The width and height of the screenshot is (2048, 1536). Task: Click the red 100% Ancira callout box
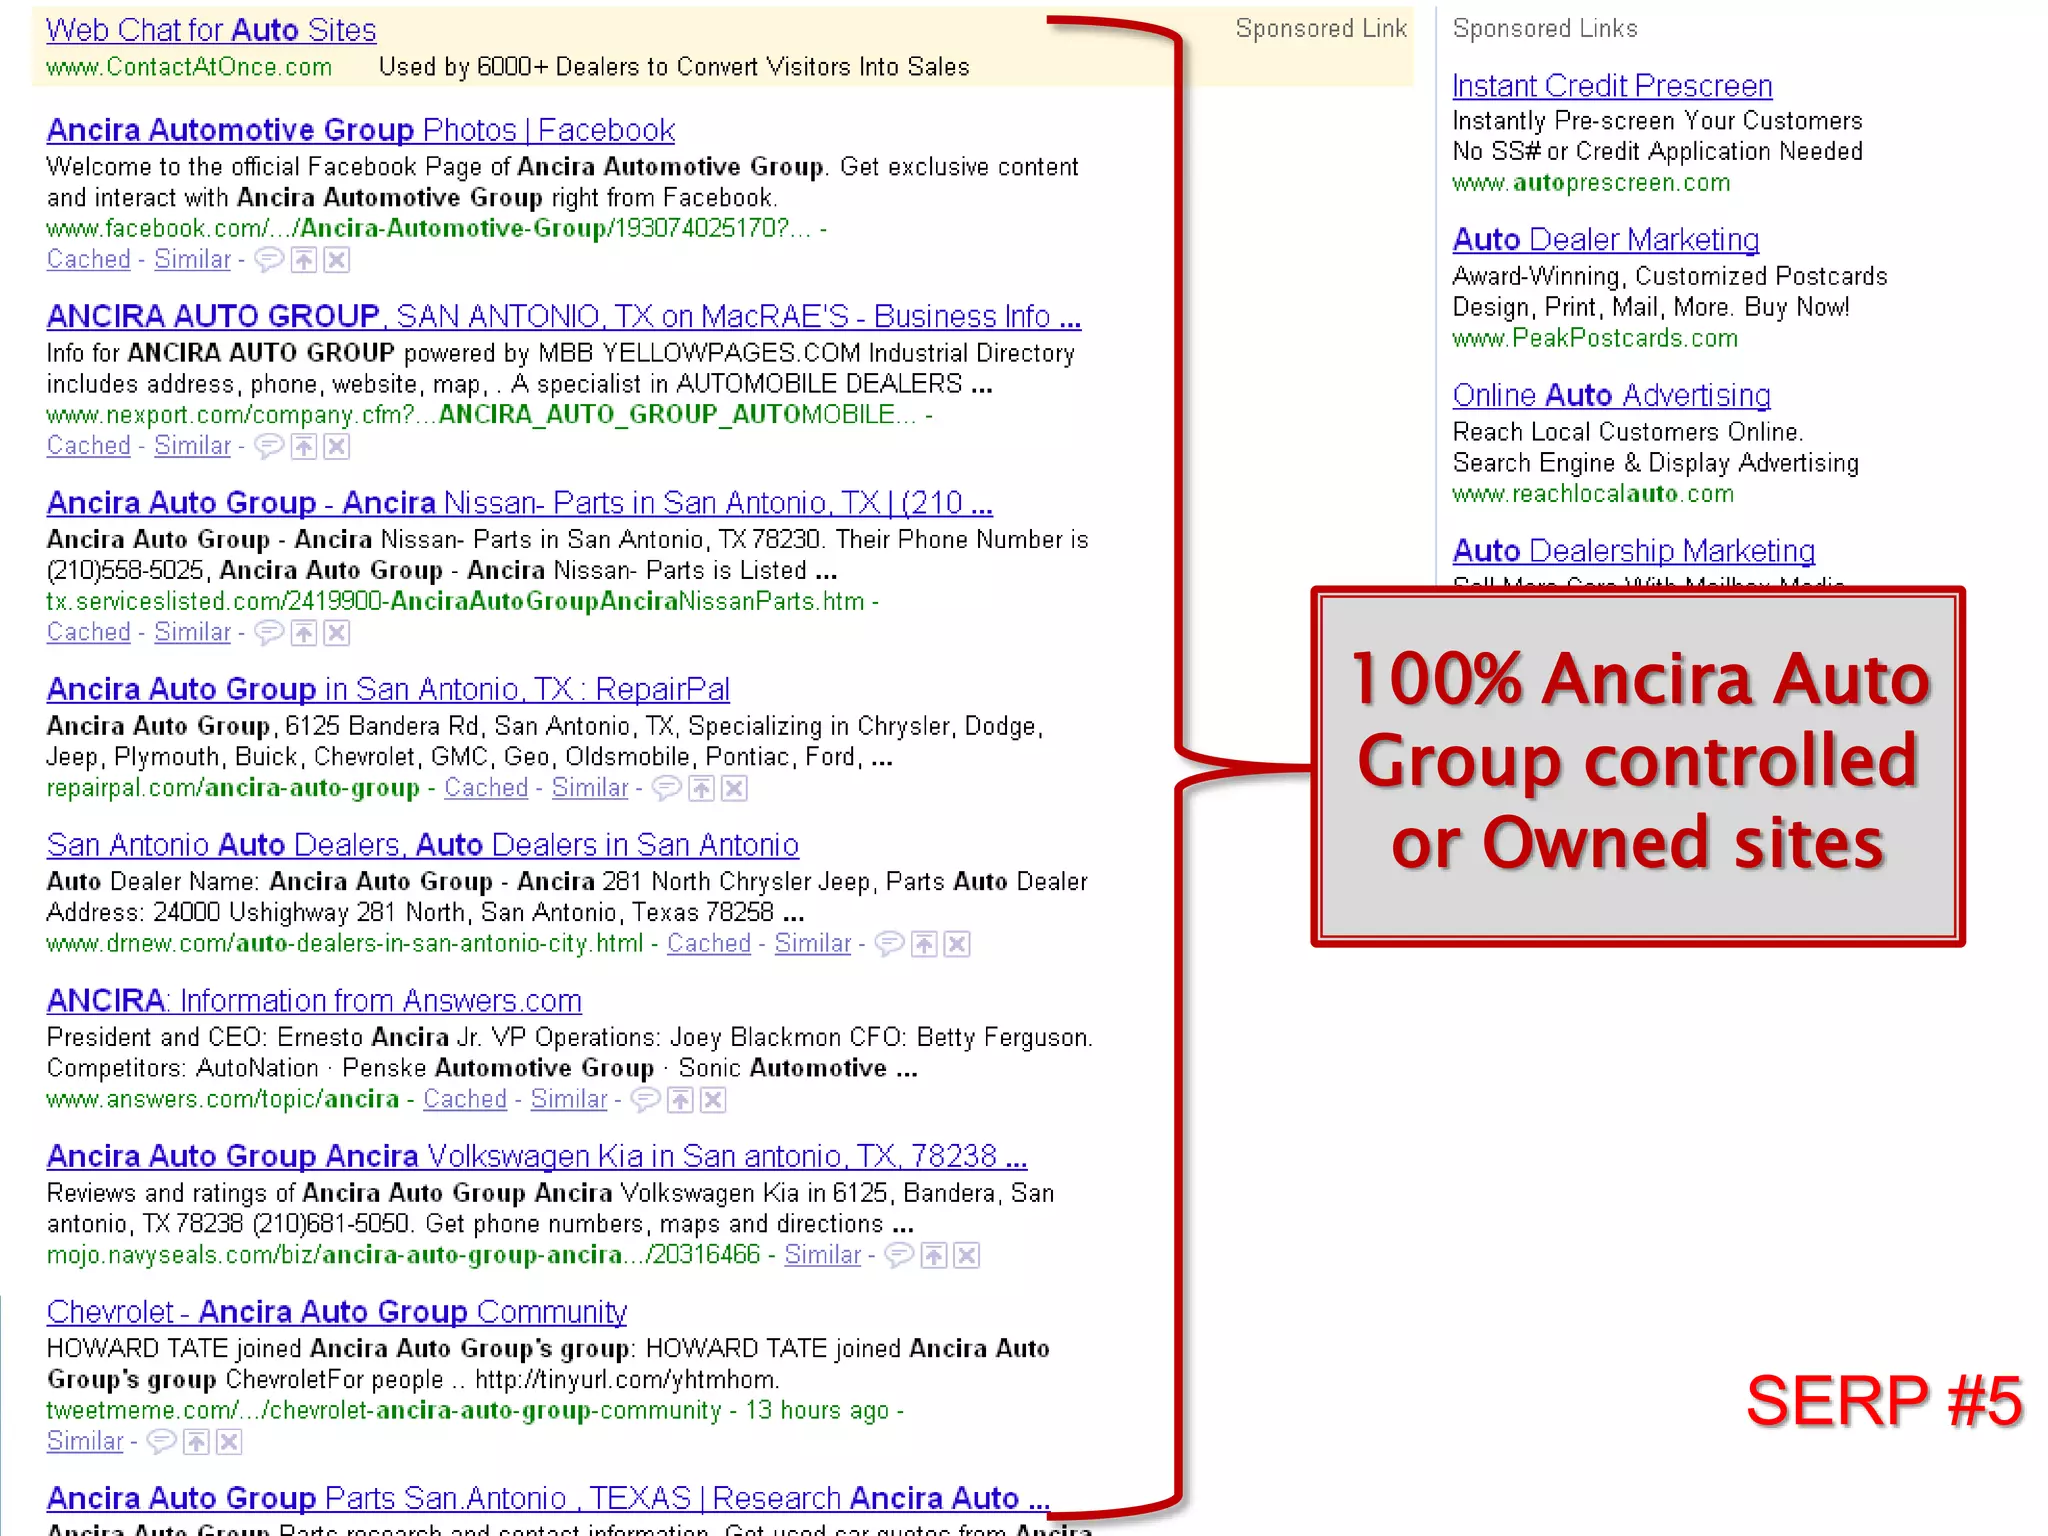[x=1637, y=766]
